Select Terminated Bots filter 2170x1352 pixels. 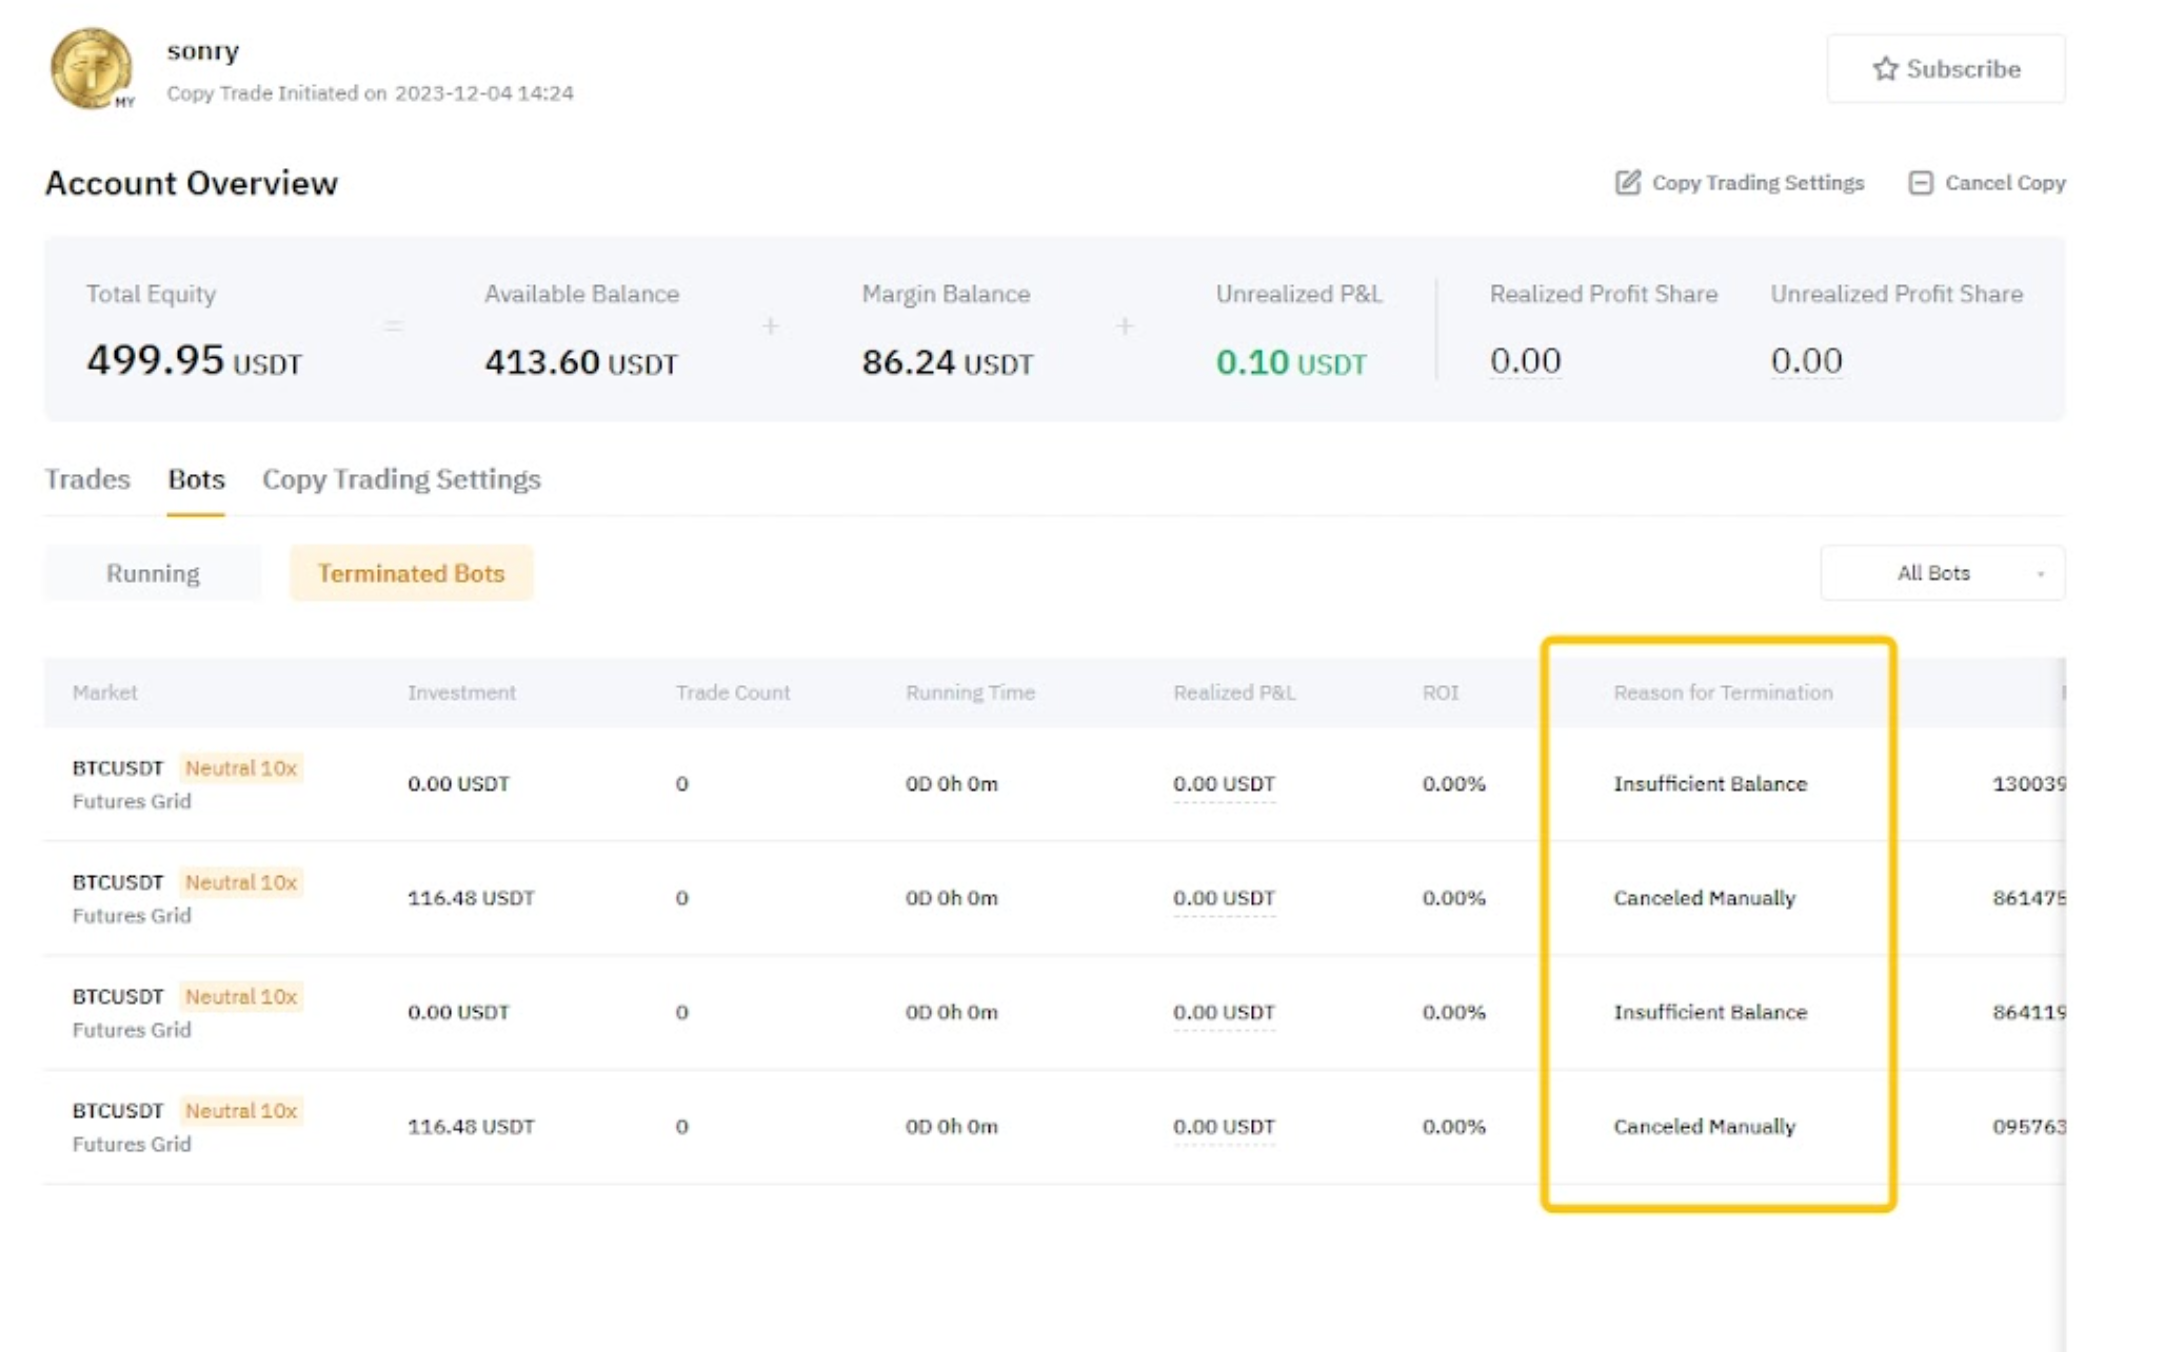coord(411,573)
